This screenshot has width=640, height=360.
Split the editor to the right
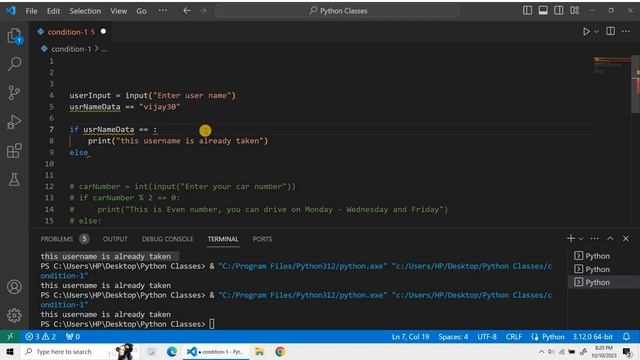tap(611, 31)
